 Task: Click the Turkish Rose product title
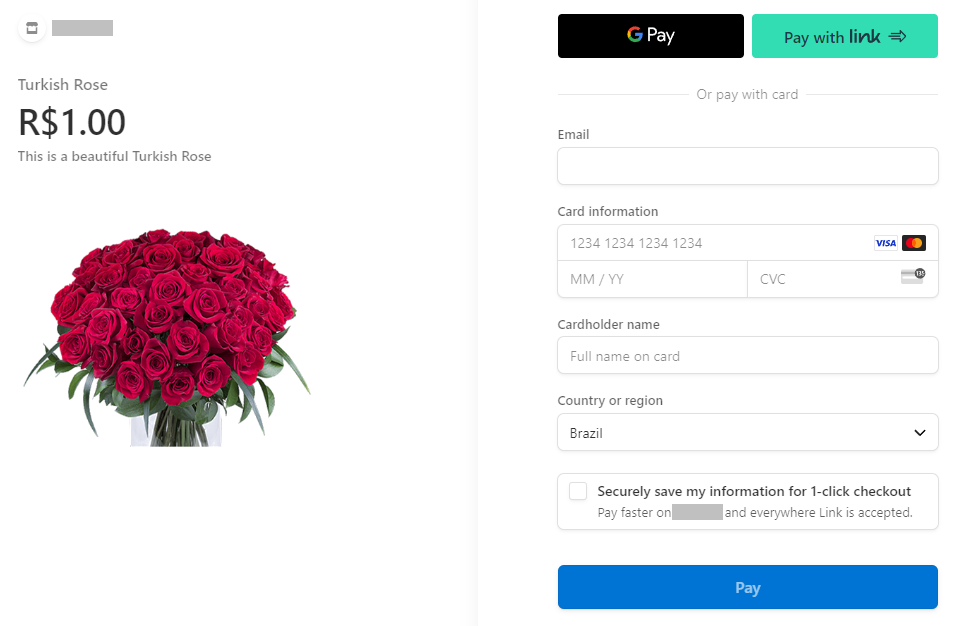63,85
